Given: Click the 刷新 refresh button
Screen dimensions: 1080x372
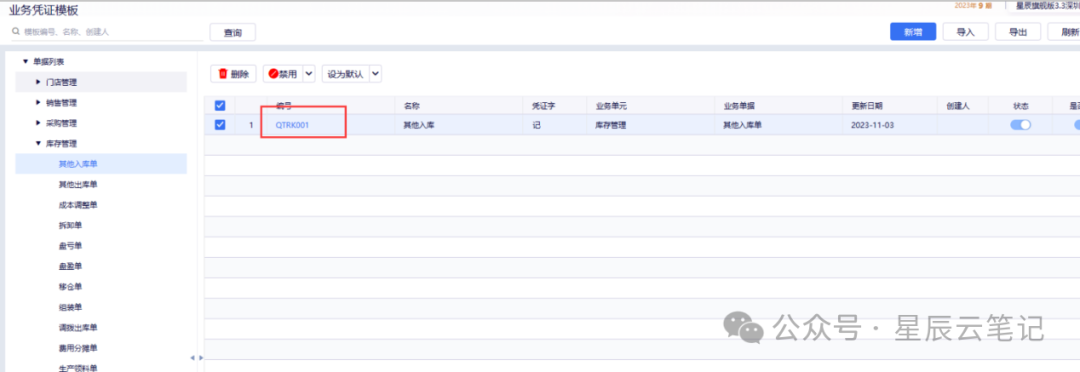Looking at the screenshot, I should pos(1065,32).
